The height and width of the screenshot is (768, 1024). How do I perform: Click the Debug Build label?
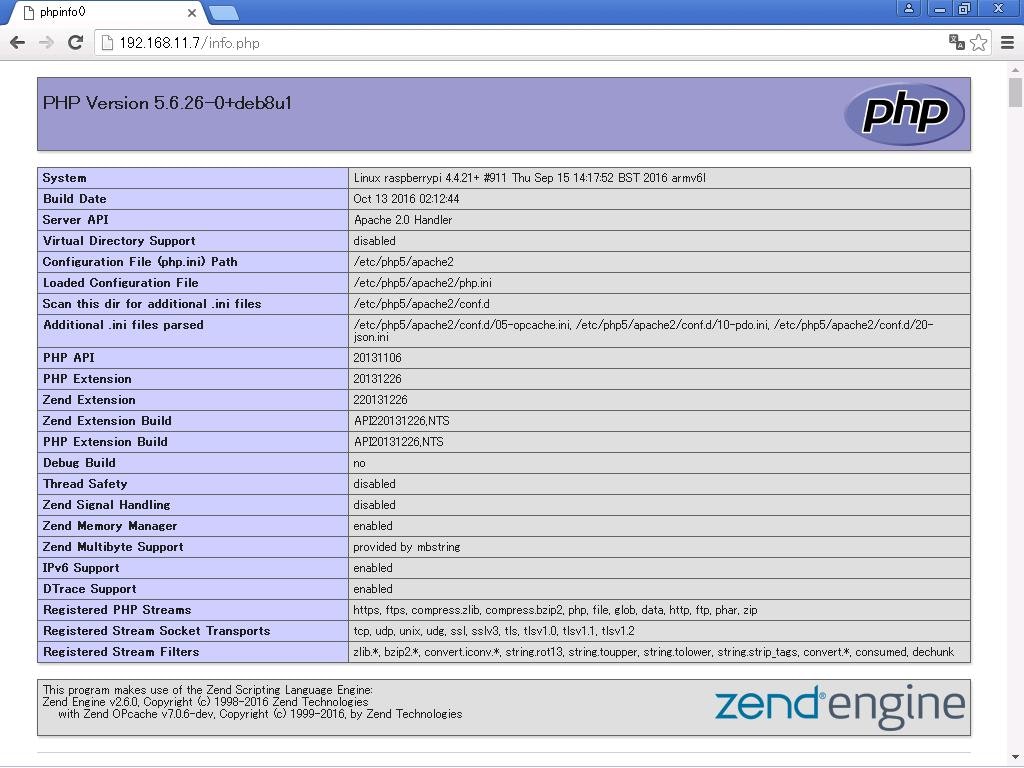click(x=79, y=462)
